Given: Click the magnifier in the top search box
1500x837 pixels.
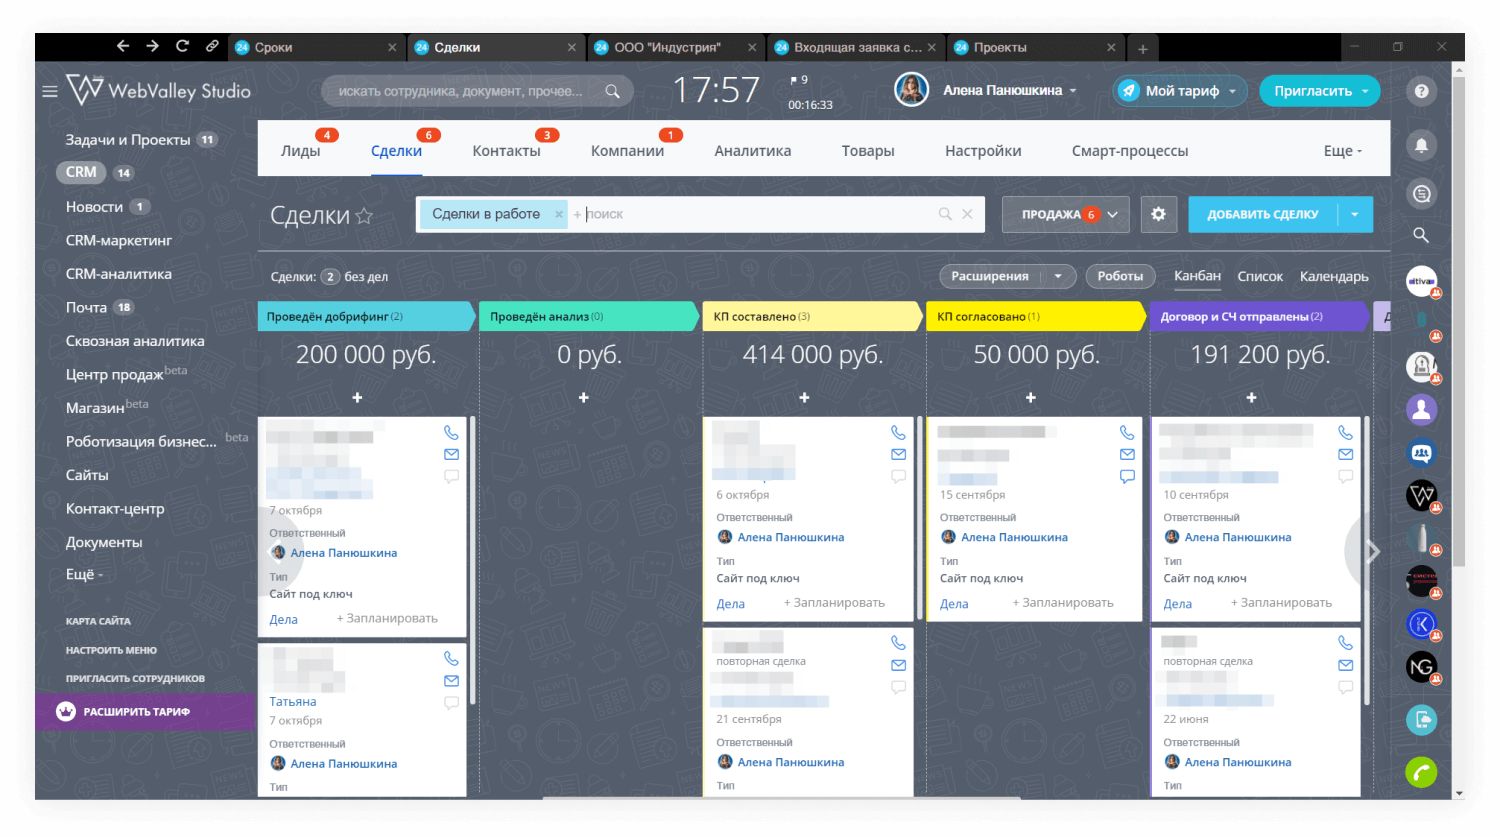Looking at the screenshot, I should [612, 91].
